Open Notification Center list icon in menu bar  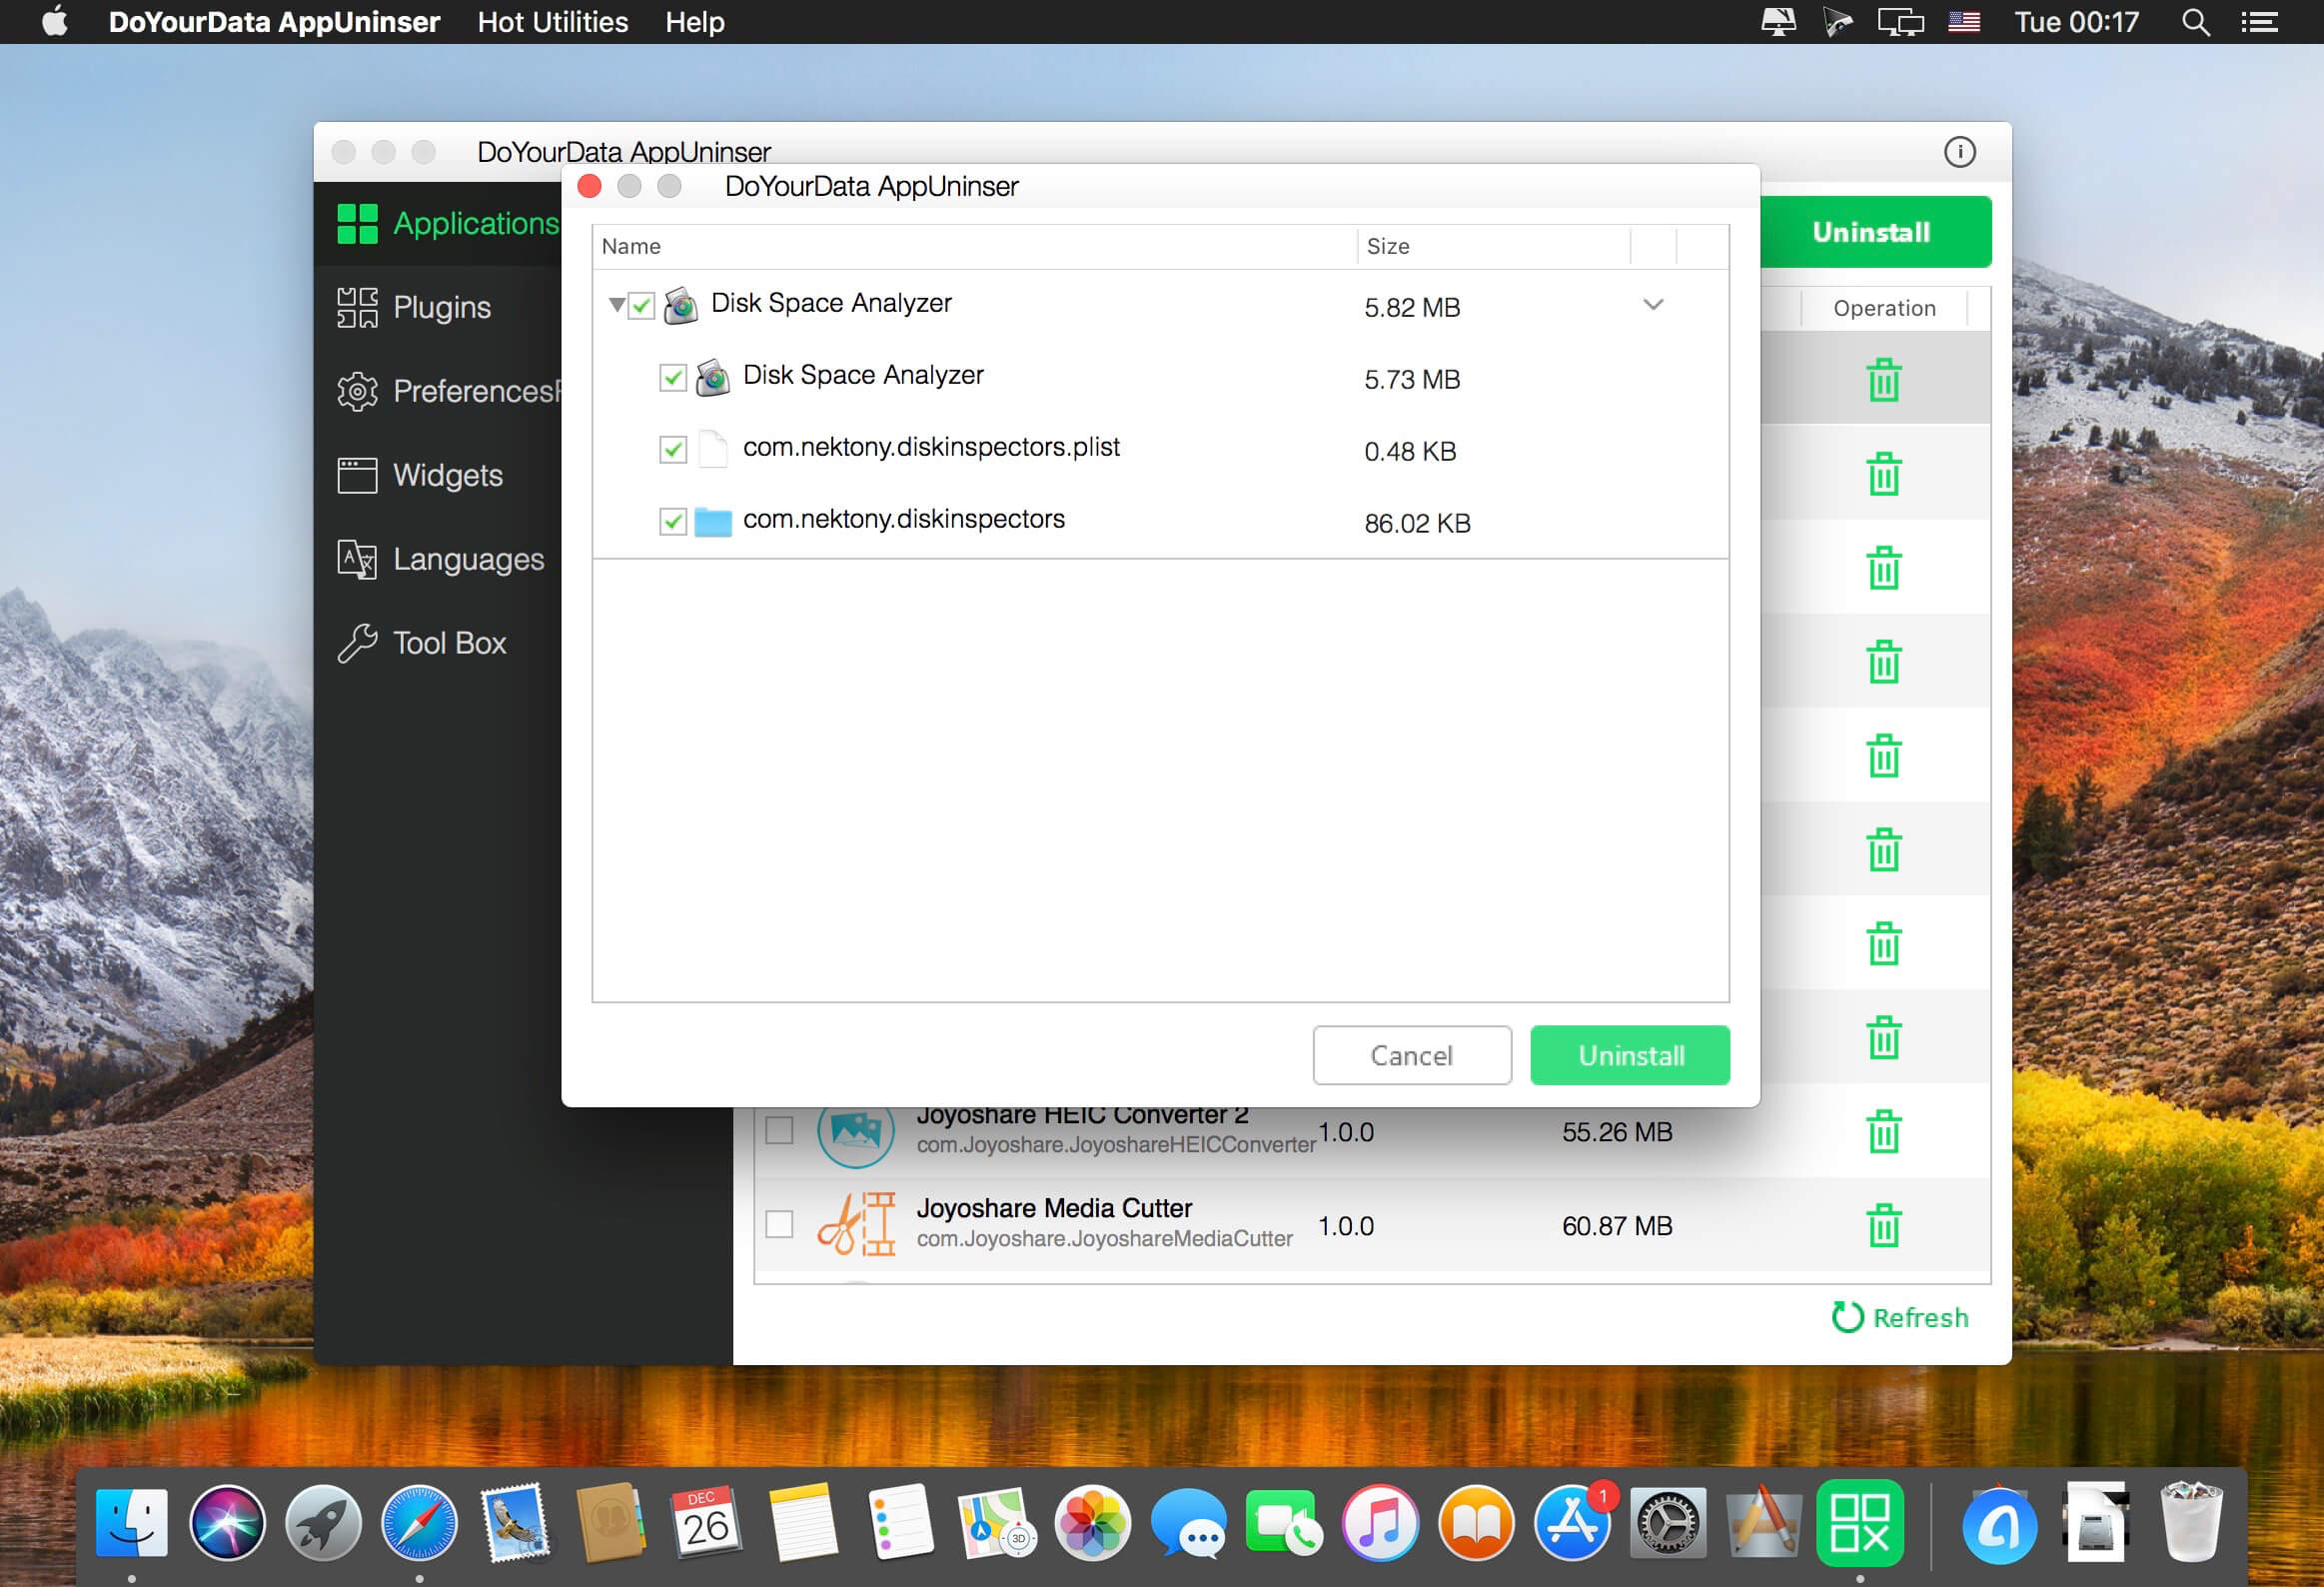click(x=2259, y=22)
